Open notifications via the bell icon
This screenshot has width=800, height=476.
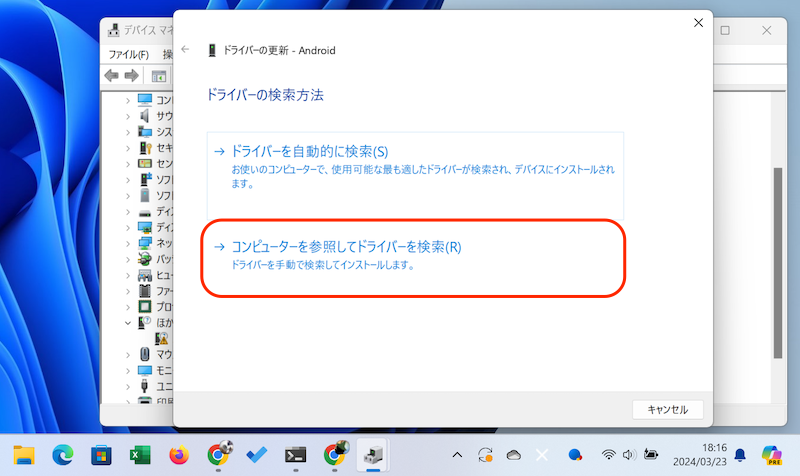point(740,455)
